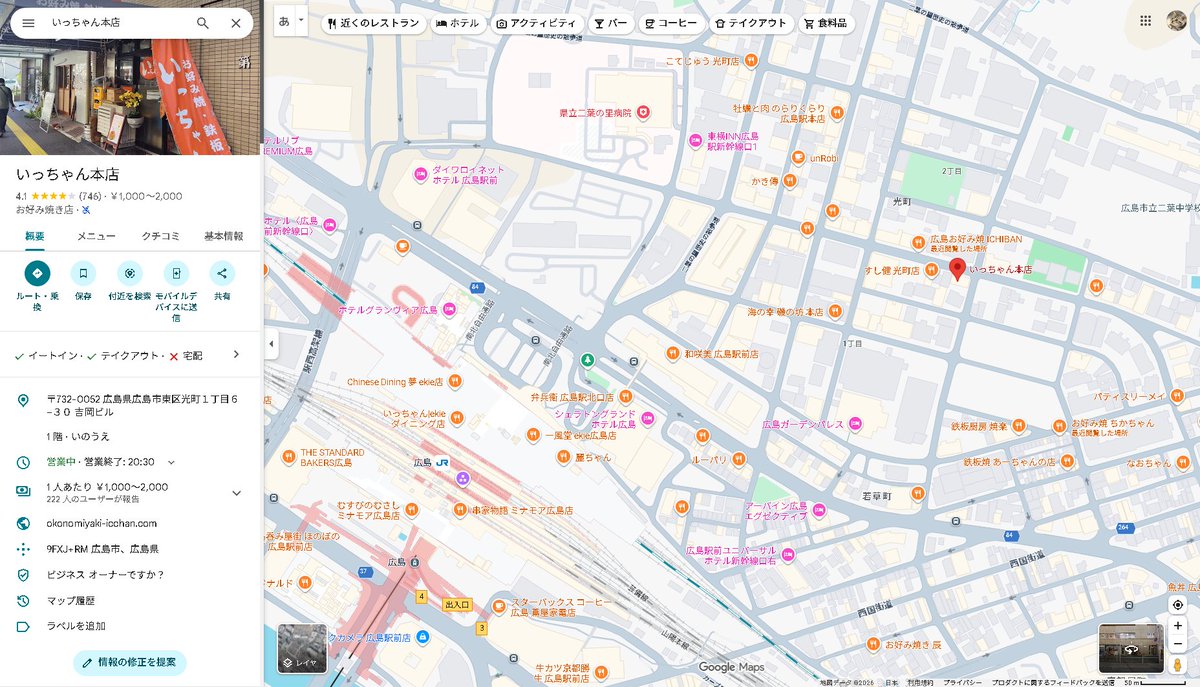Click the my-location target icon
Viewport: 1200px width, 687px height.
[1178, 605]
